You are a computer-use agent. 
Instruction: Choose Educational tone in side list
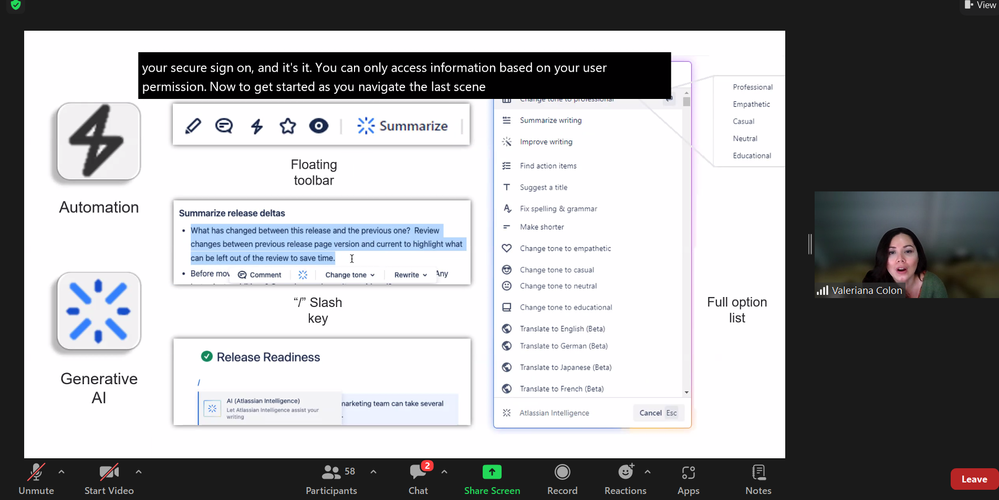(x=752, y=155)
